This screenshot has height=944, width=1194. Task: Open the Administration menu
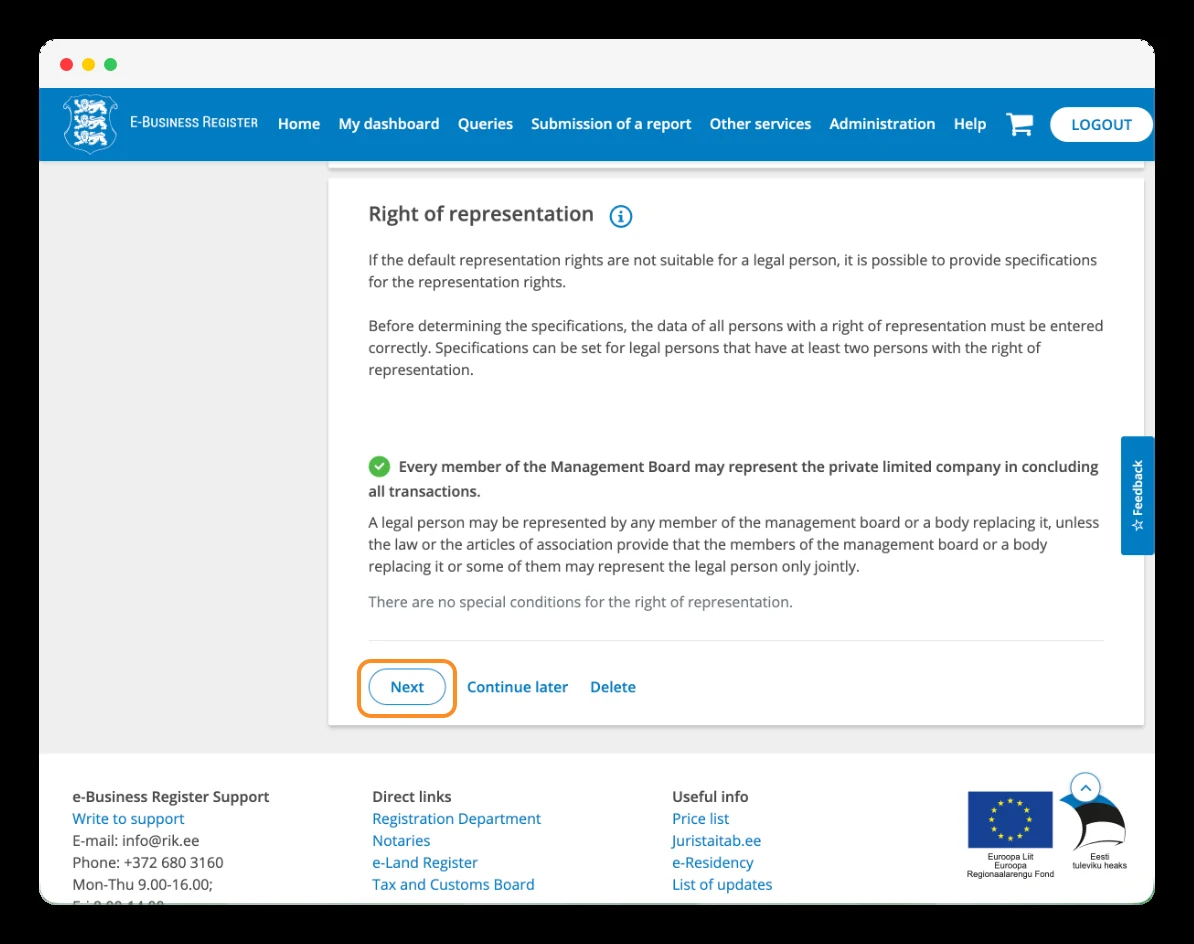[x=882, y=124]
